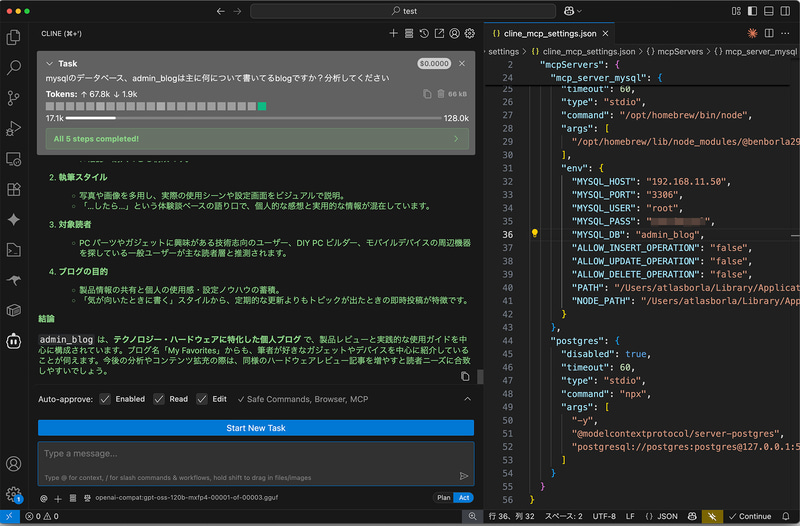The width and height of the screenshot is (800, 526).
Task: Open Cline account icon in header
Action: tap(454, 33)
